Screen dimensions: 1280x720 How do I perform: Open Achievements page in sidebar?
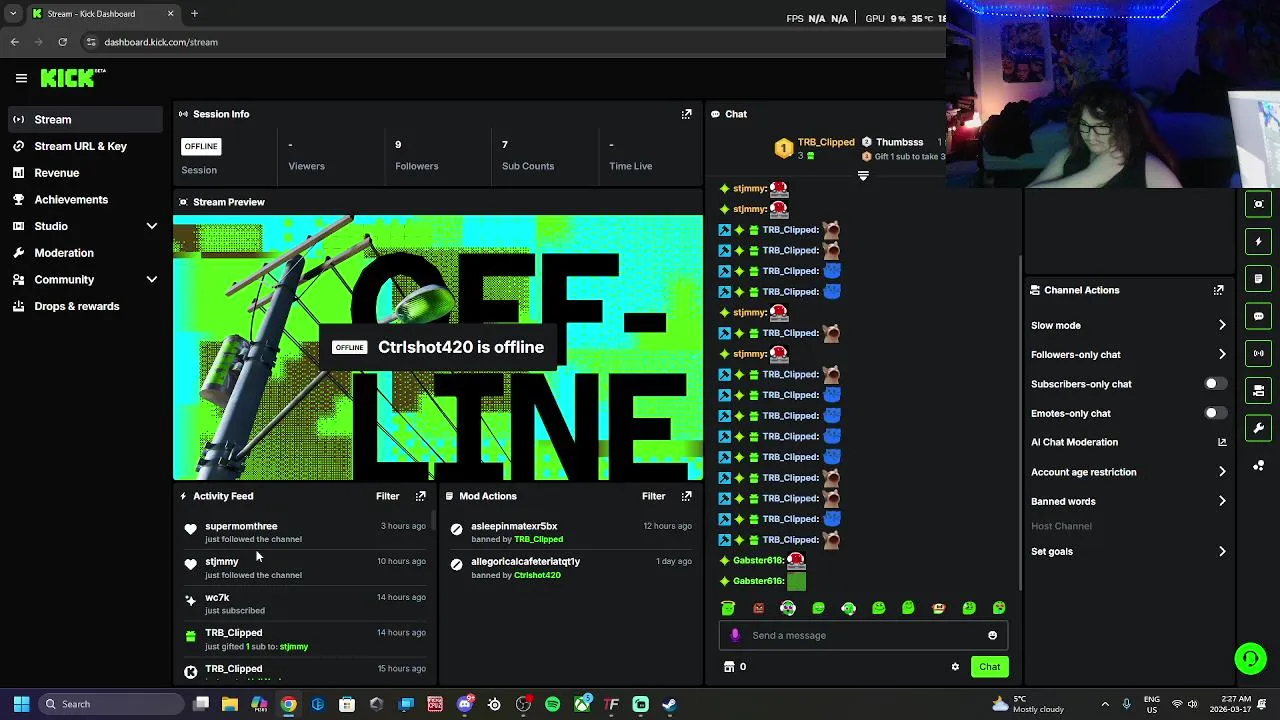pos(84,199)
